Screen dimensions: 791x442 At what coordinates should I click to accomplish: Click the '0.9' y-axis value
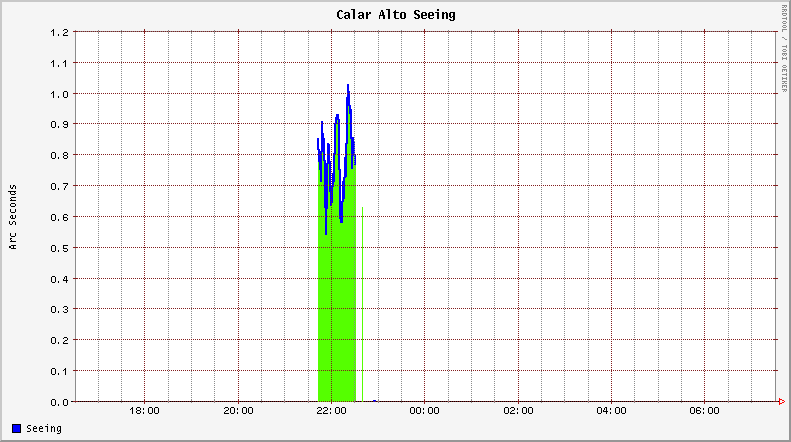pyautogui.click(x=59, y=124)
